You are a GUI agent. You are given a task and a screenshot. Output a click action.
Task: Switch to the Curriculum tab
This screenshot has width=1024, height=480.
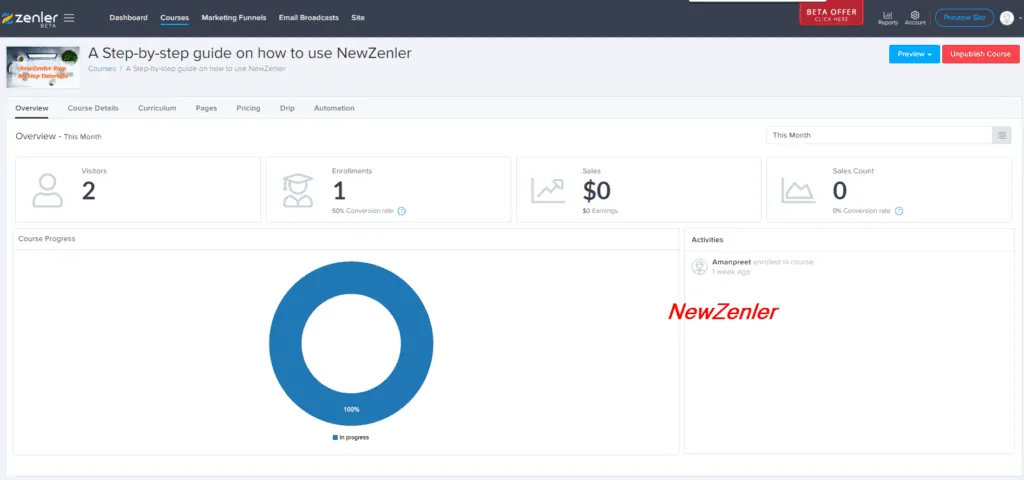pyautogui.click(x=157, y=108)
